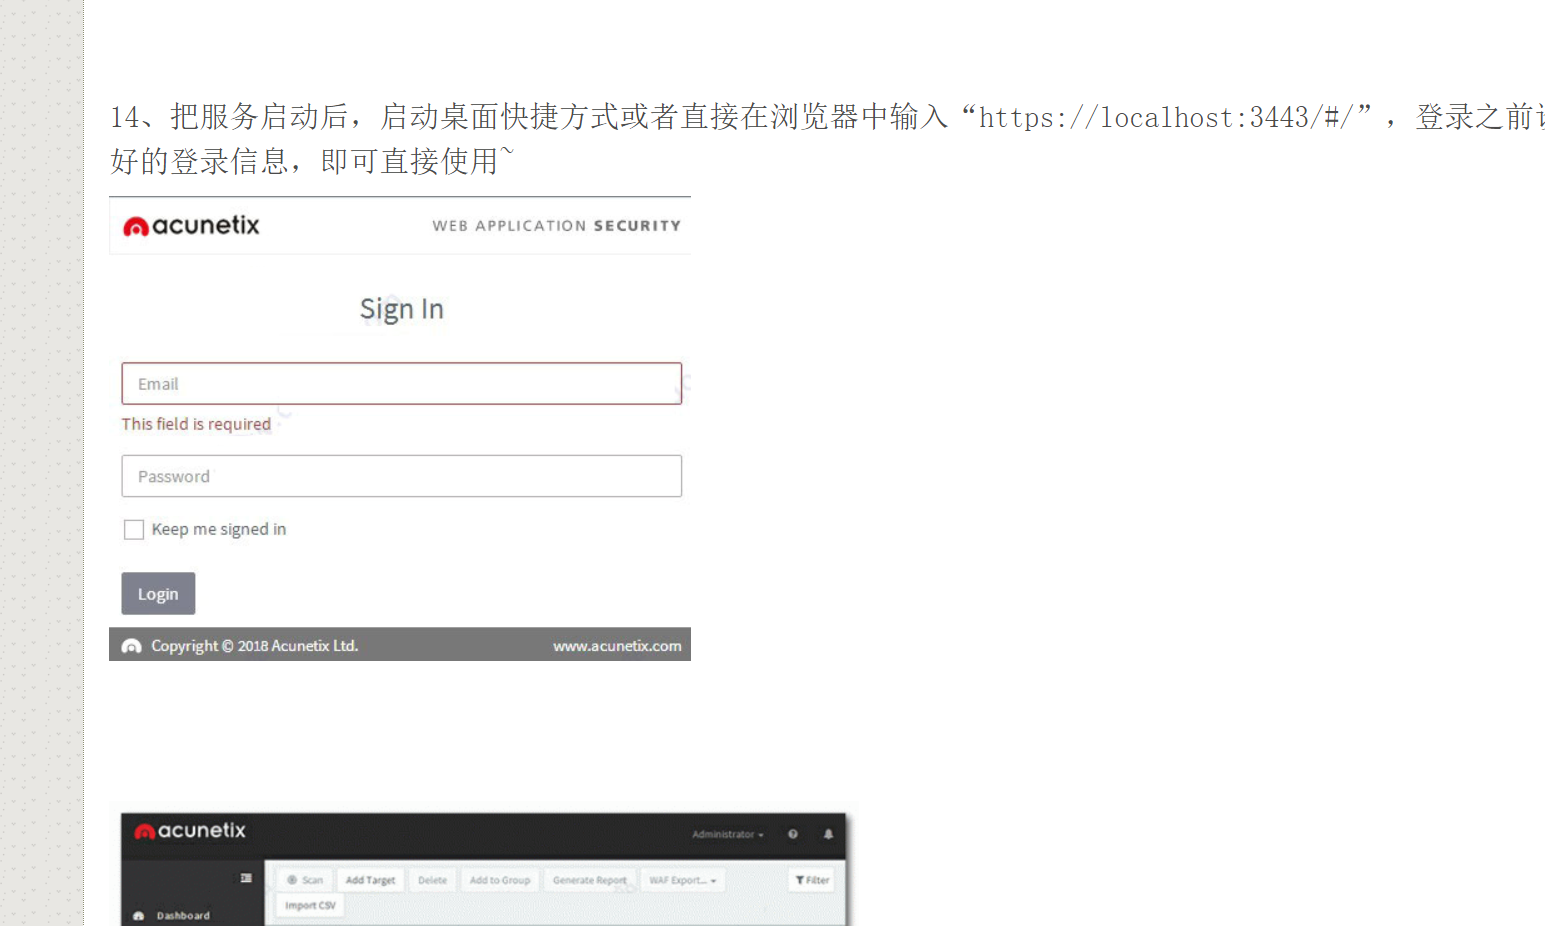Image resolution: width=1545 pixels, height=926 pixels.
Task: Open the help question mark icon
Action: tap(793, 834)
